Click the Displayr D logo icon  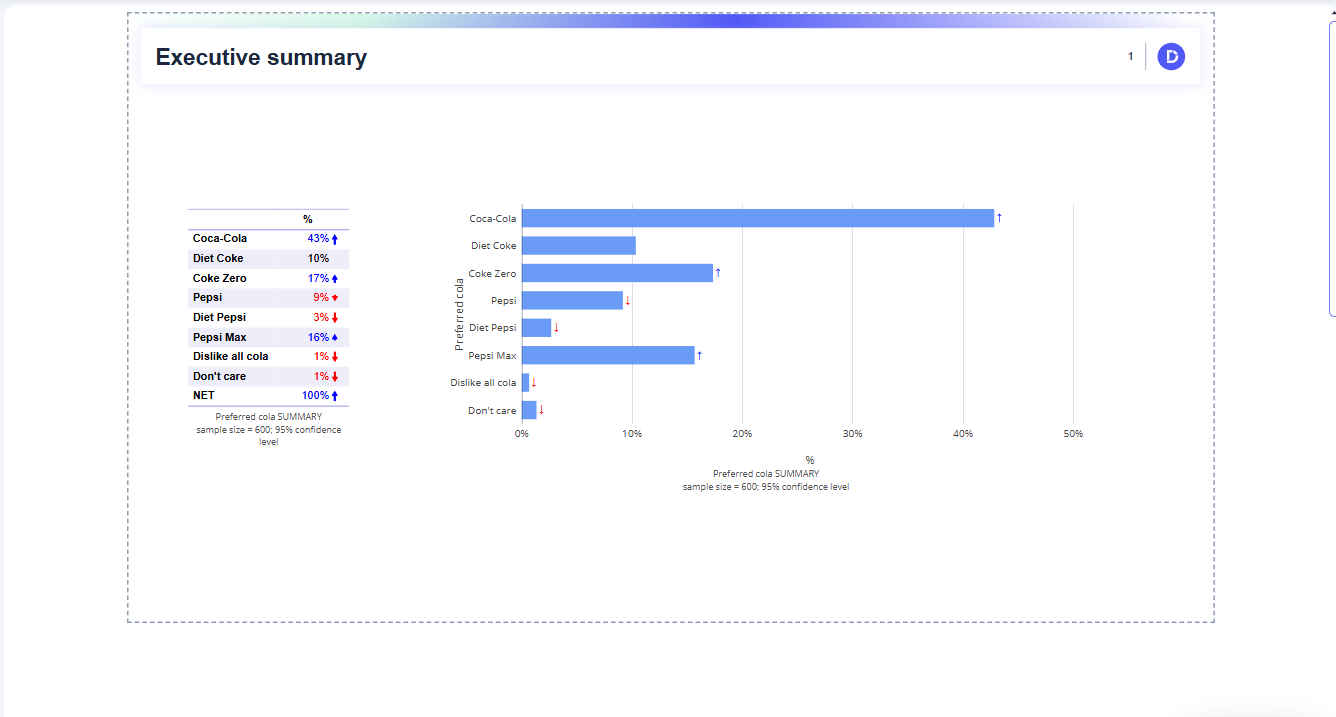1171,57
